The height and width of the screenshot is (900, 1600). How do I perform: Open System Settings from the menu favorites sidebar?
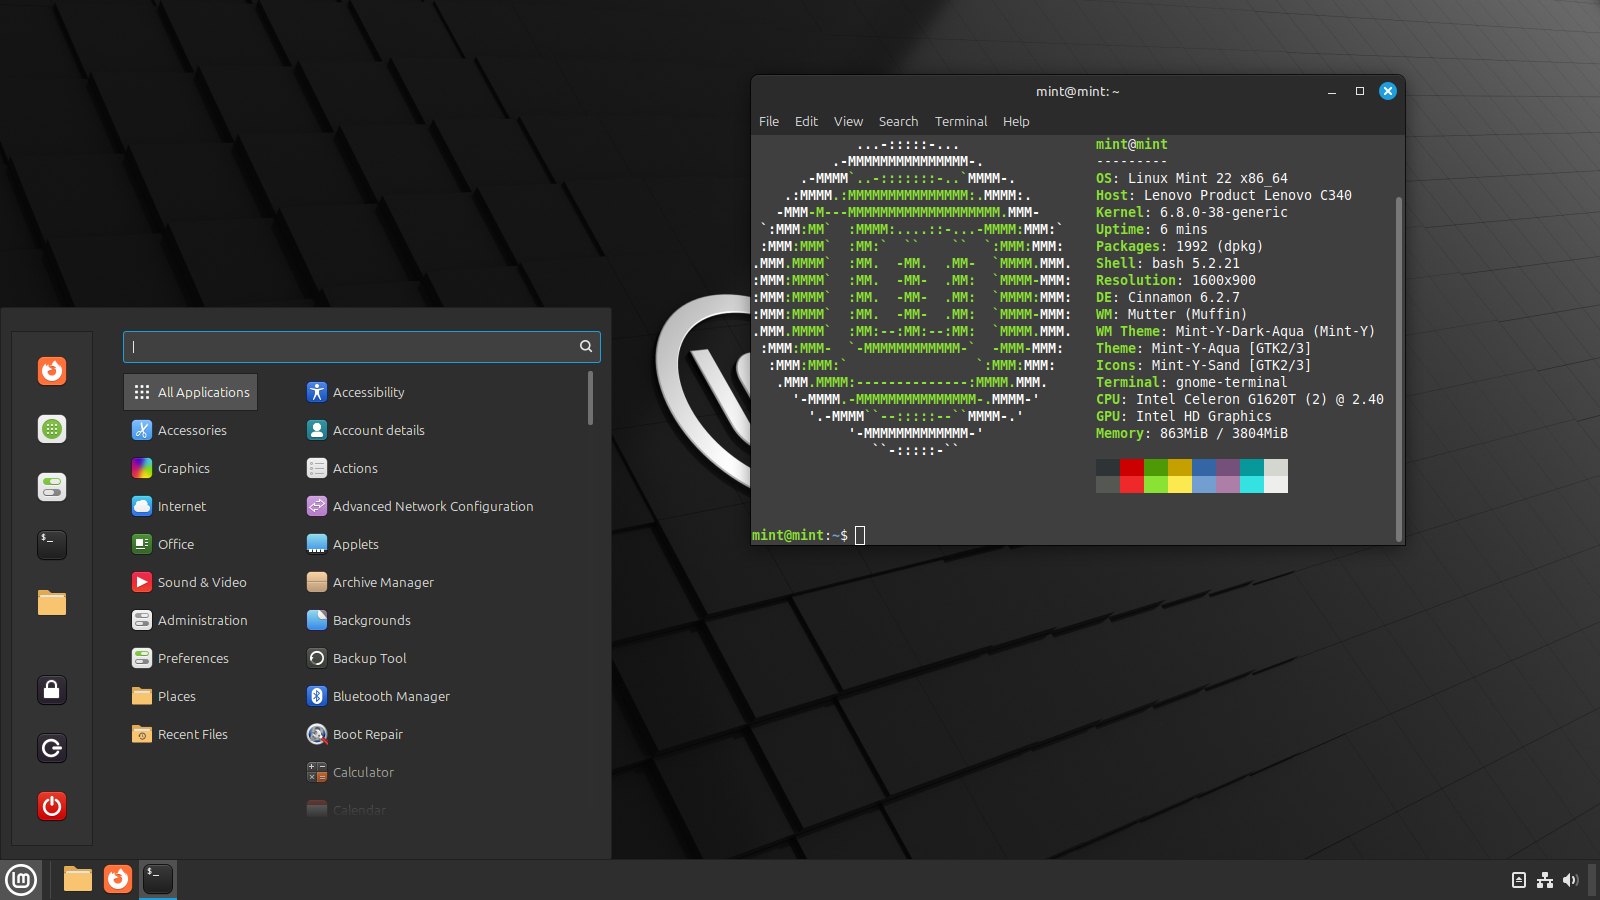(x=52, y=487)
